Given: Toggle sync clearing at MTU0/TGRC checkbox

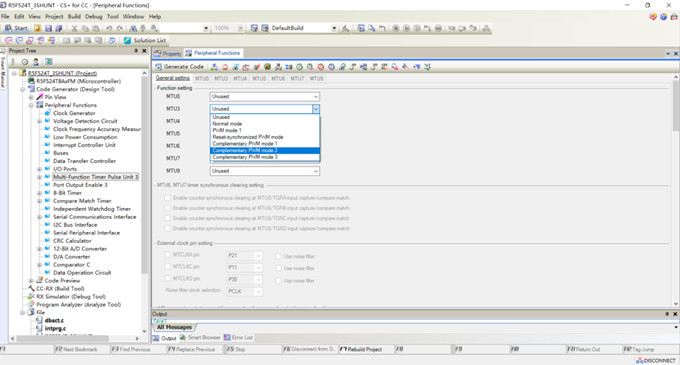Looking at the screenshot, I should pyautogui.click(x=167, y=218).
